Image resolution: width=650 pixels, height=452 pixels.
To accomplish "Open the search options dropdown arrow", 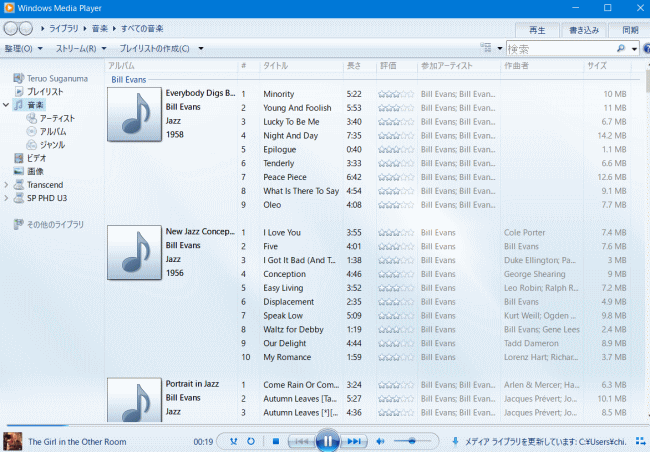I will [x=634, y=49].
